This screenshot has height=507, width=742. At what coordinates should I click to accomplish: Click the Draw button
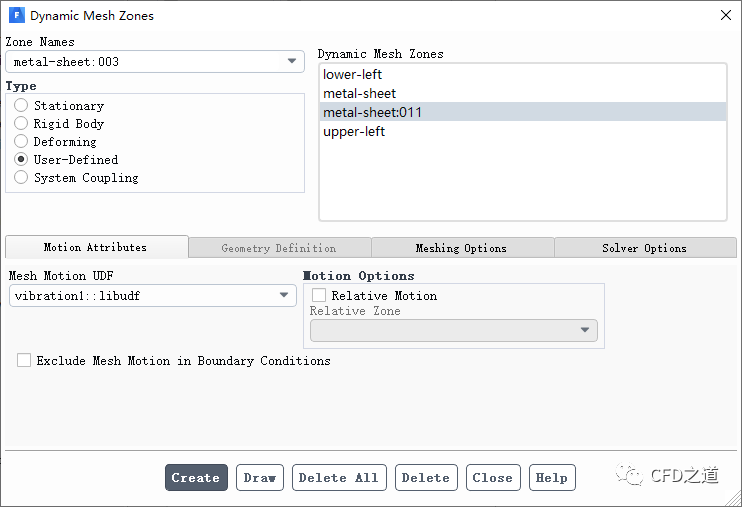click(x=259, y=478)
